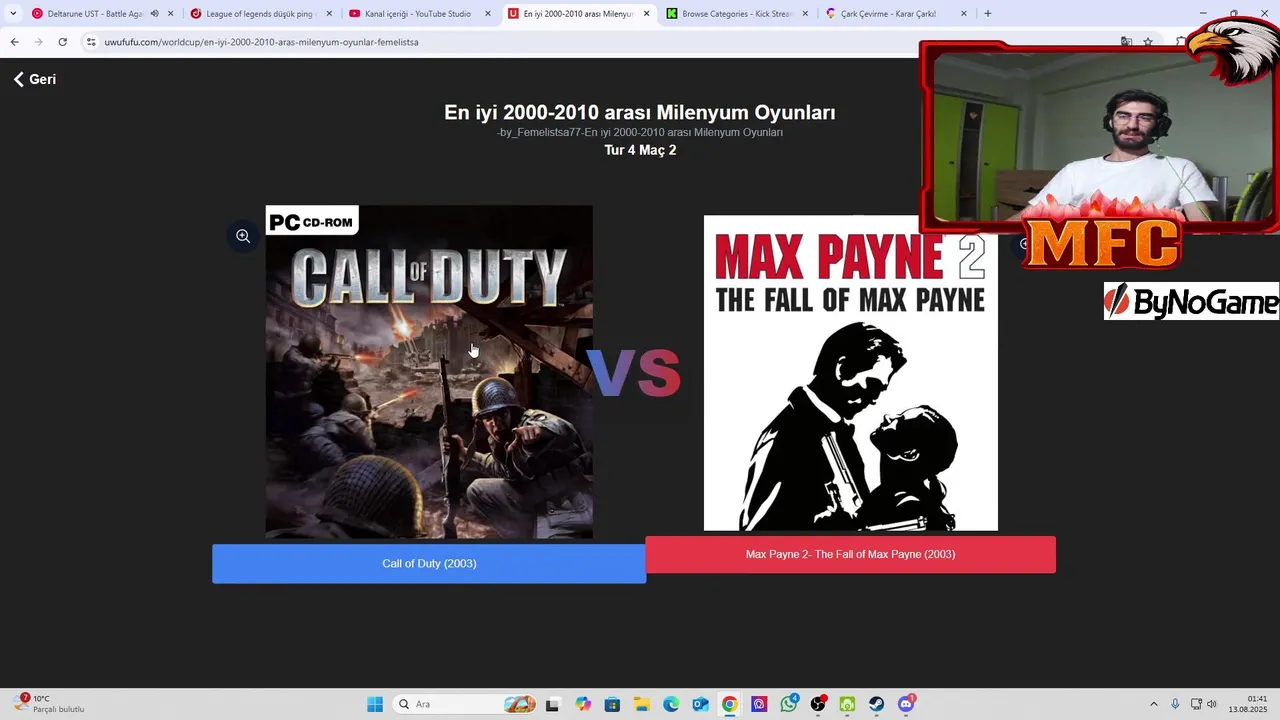
Task: Open OBS Studio from the taskbar
Action: (818, 704)
